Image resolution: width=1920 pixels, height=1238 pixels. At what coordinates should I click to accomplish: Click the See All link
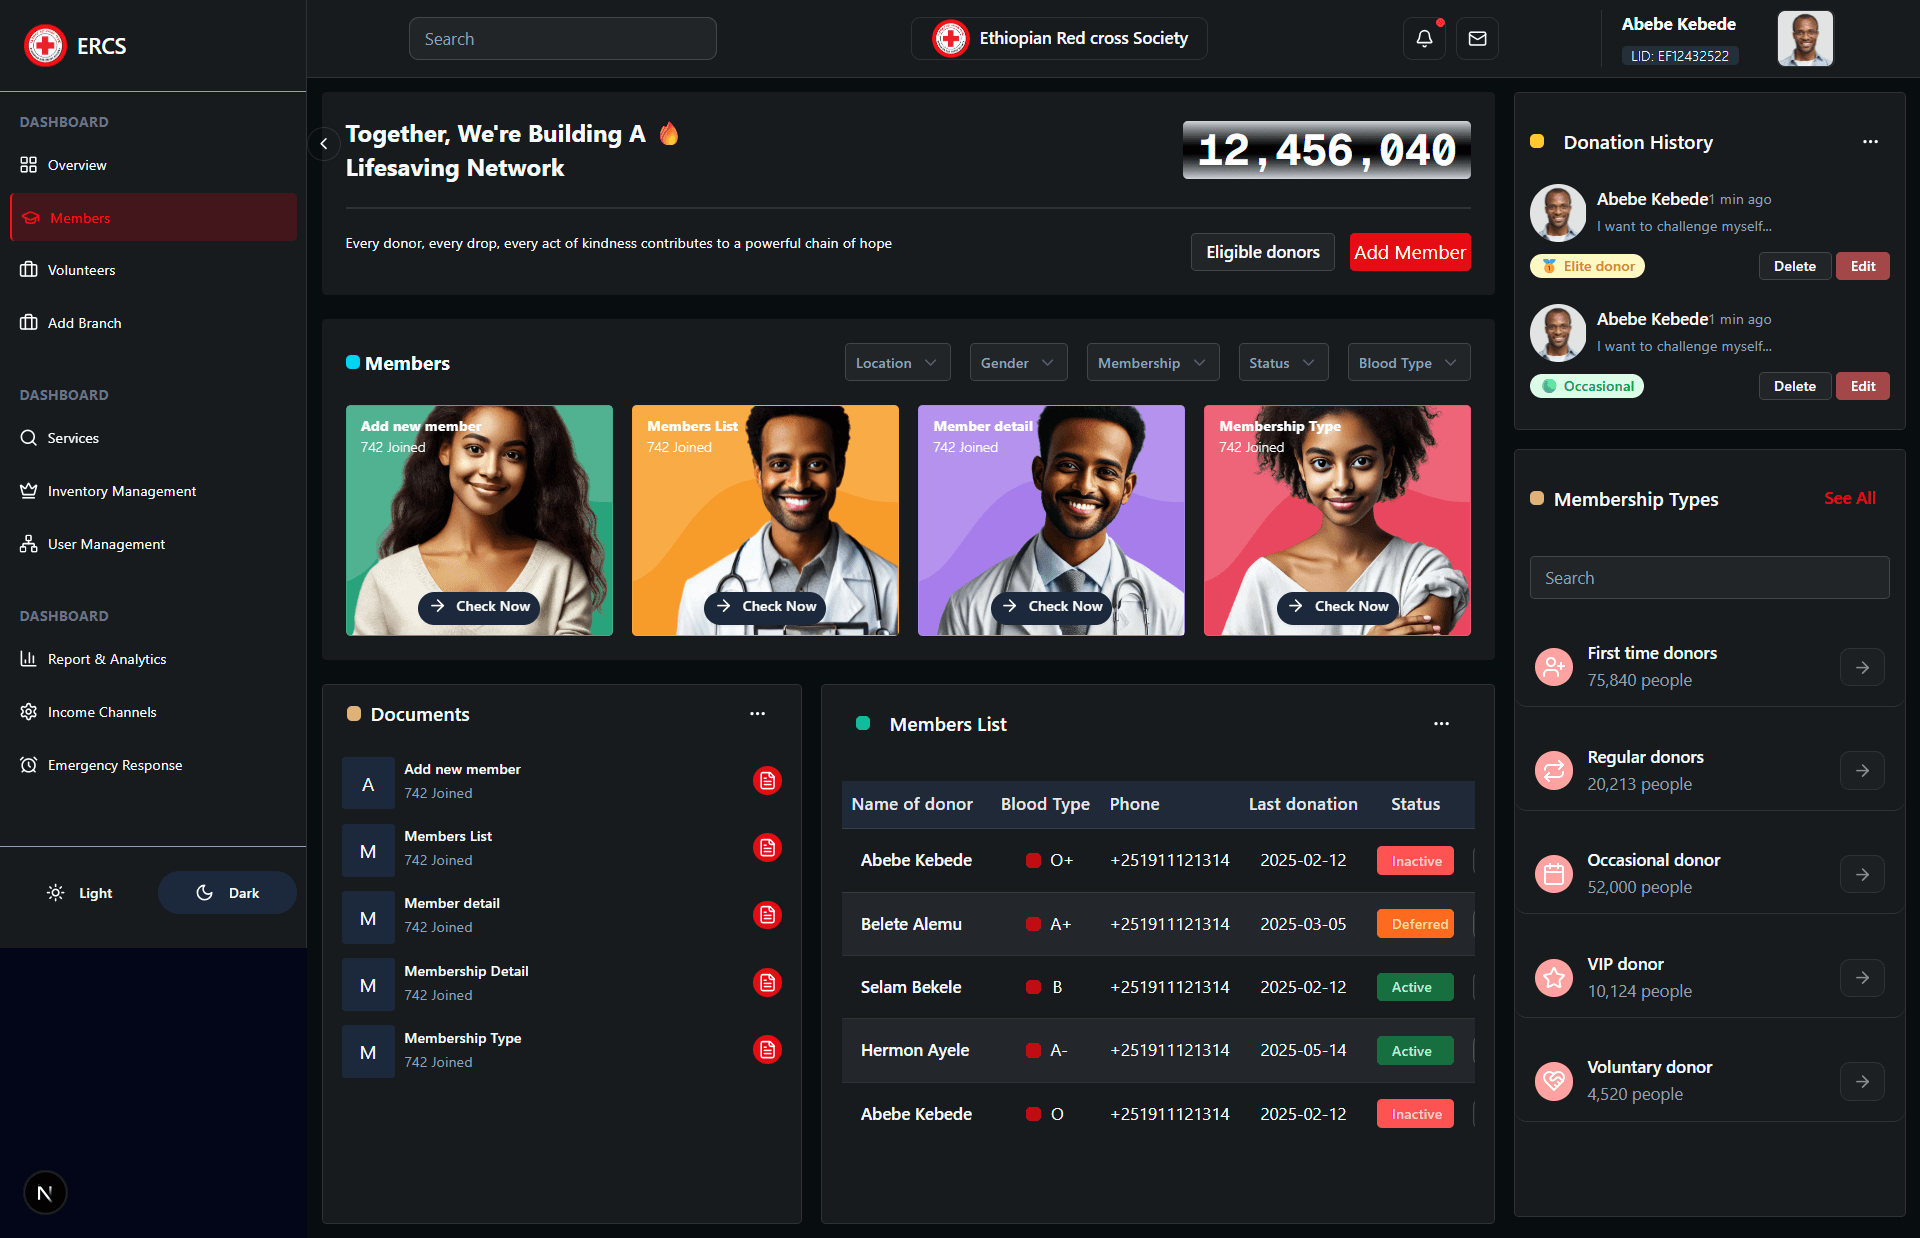click(1849, 498)
